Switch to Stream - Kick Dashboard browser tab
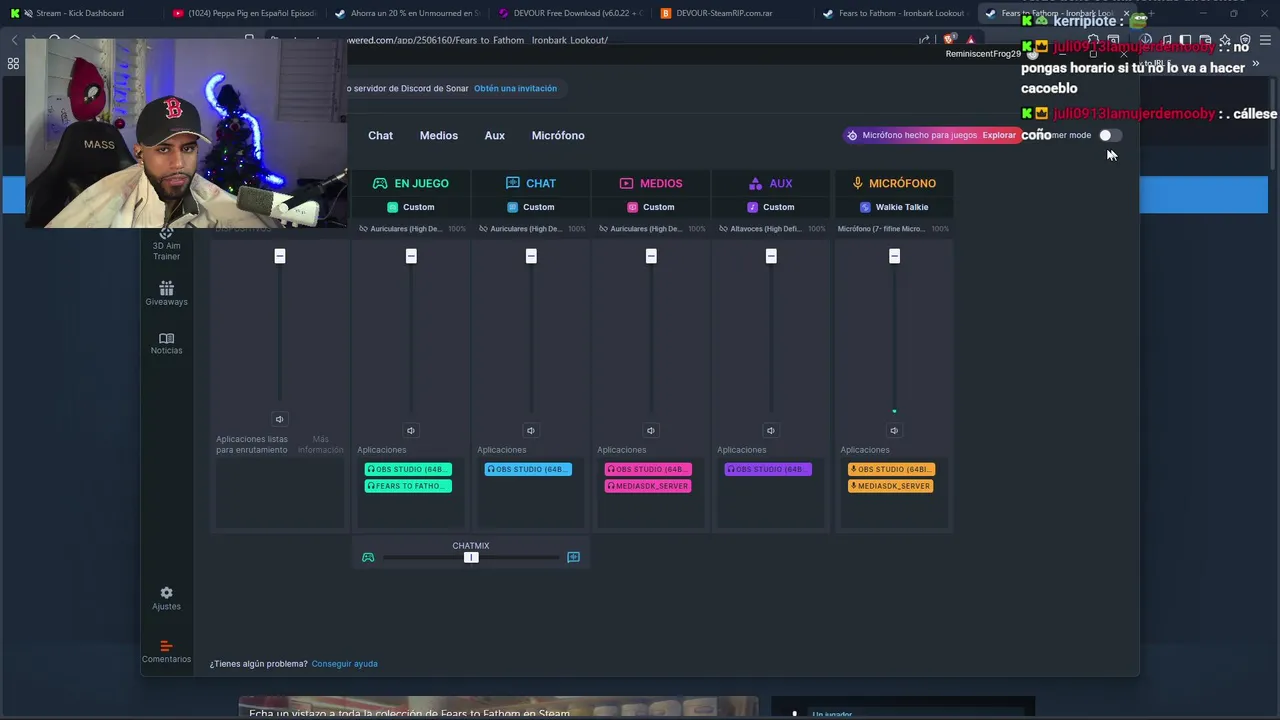Screen dimensions: 1280x720 pyautogui.click(x=80, y=13)
